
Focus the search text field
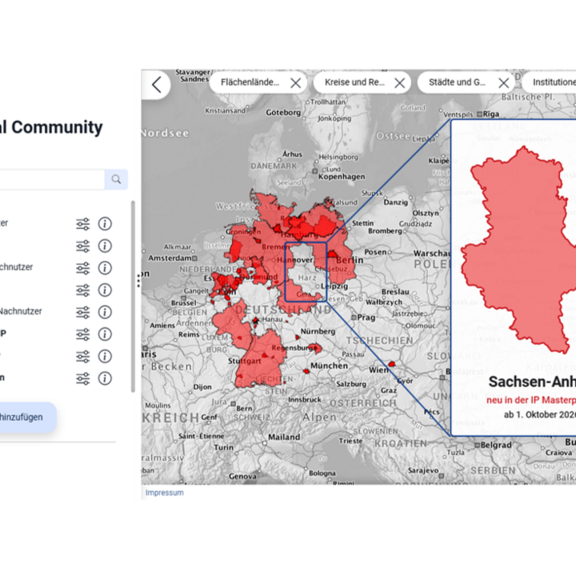pyautogui.click(x=52, y=179)
